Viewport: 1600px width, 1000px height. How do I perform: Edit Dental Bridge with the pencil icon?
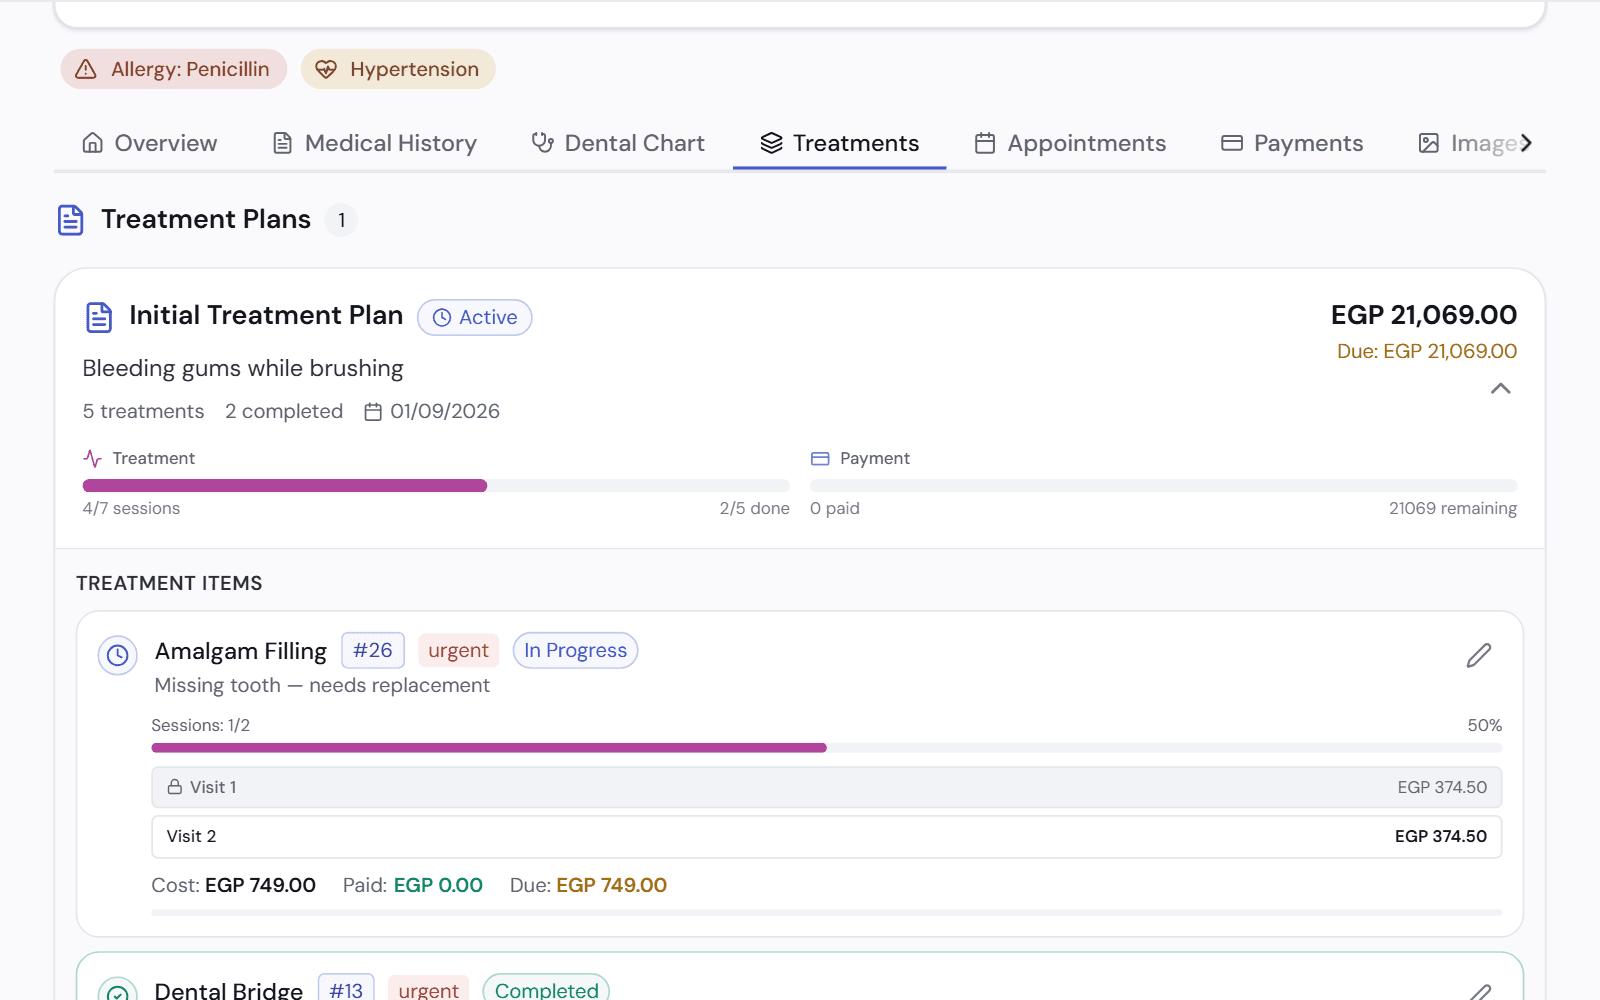point(1480,991)
